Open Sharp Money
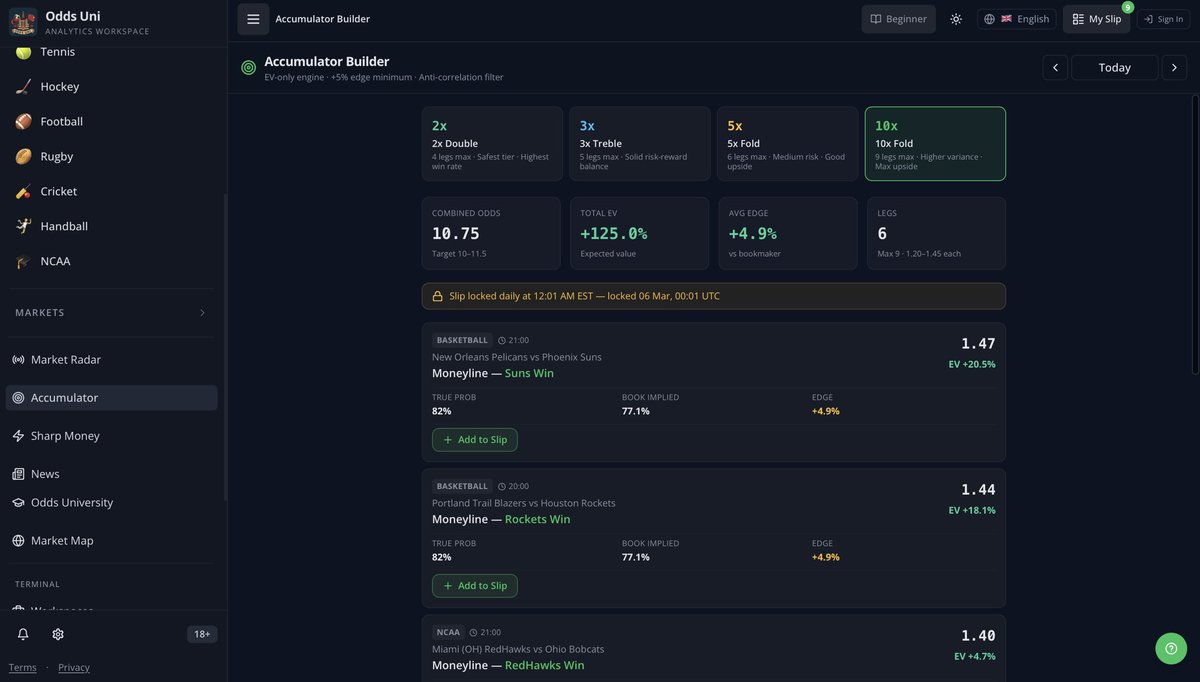This screenshot has width=1200, height=682. pyautogui.click(x=113, y=436)
